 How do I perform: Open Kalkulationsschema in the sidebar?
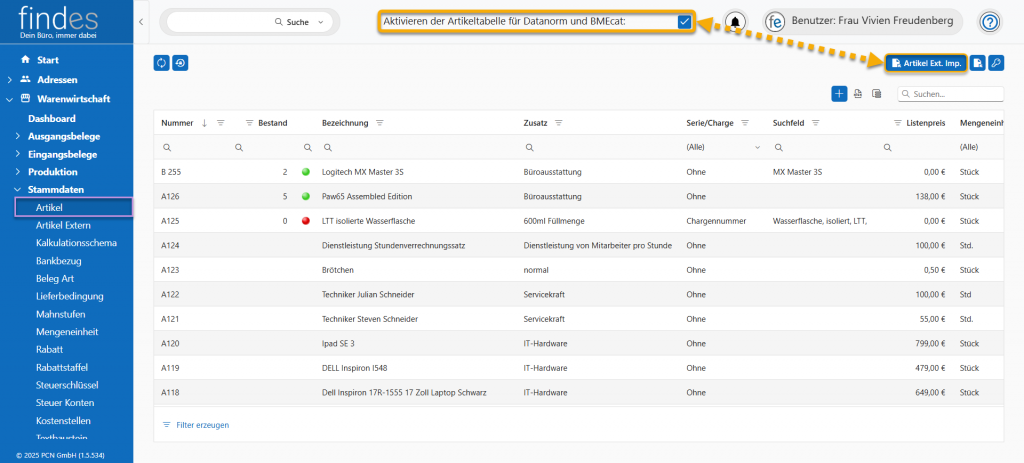coord(76,243)
